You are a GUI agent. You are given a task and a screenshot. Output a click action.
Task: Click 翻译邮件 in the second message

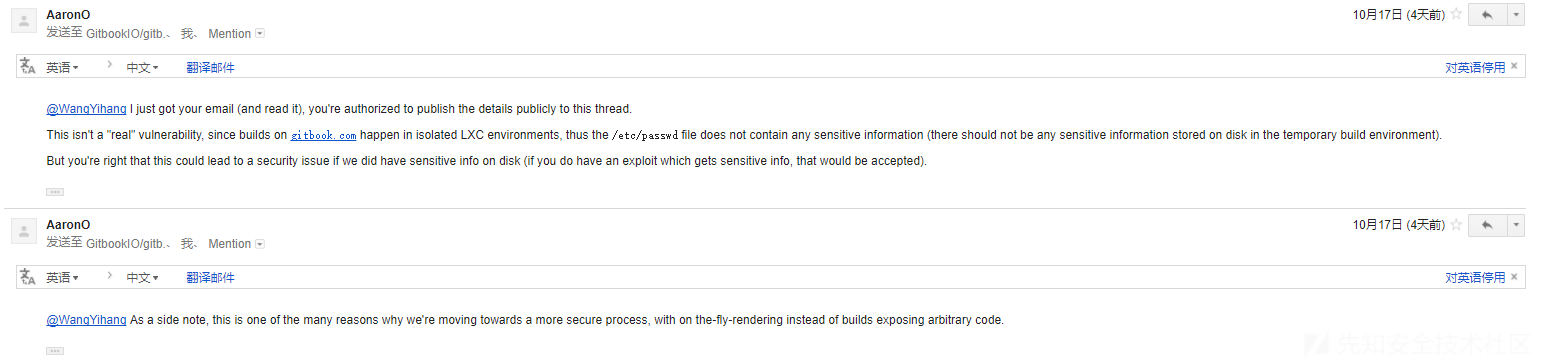coord(210,278)
